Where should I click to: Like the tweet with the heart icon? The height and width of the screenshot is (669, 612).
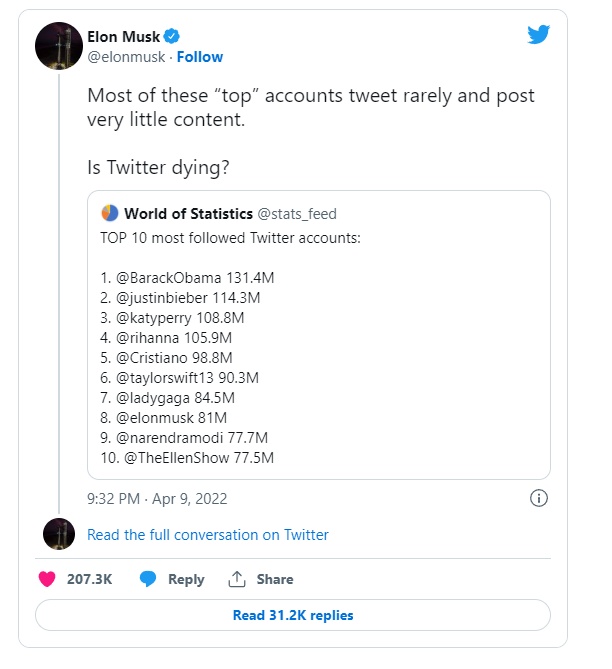[x=46, y=579]
